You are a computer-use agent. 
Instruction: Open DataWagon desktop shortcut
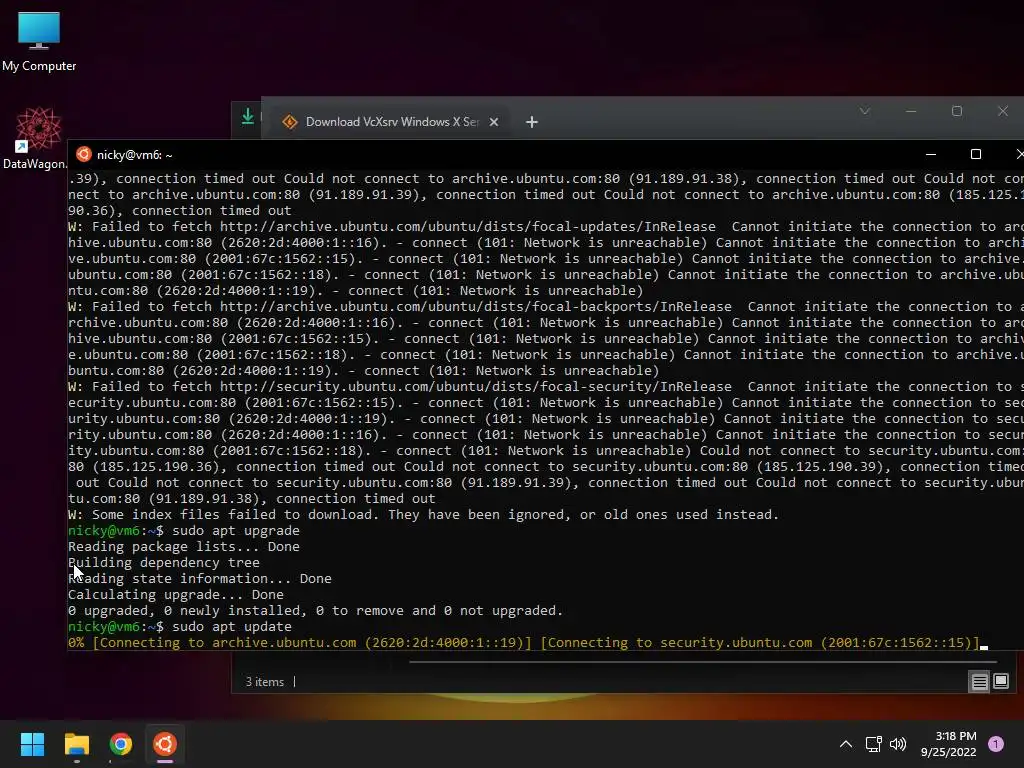coord(36,138)
